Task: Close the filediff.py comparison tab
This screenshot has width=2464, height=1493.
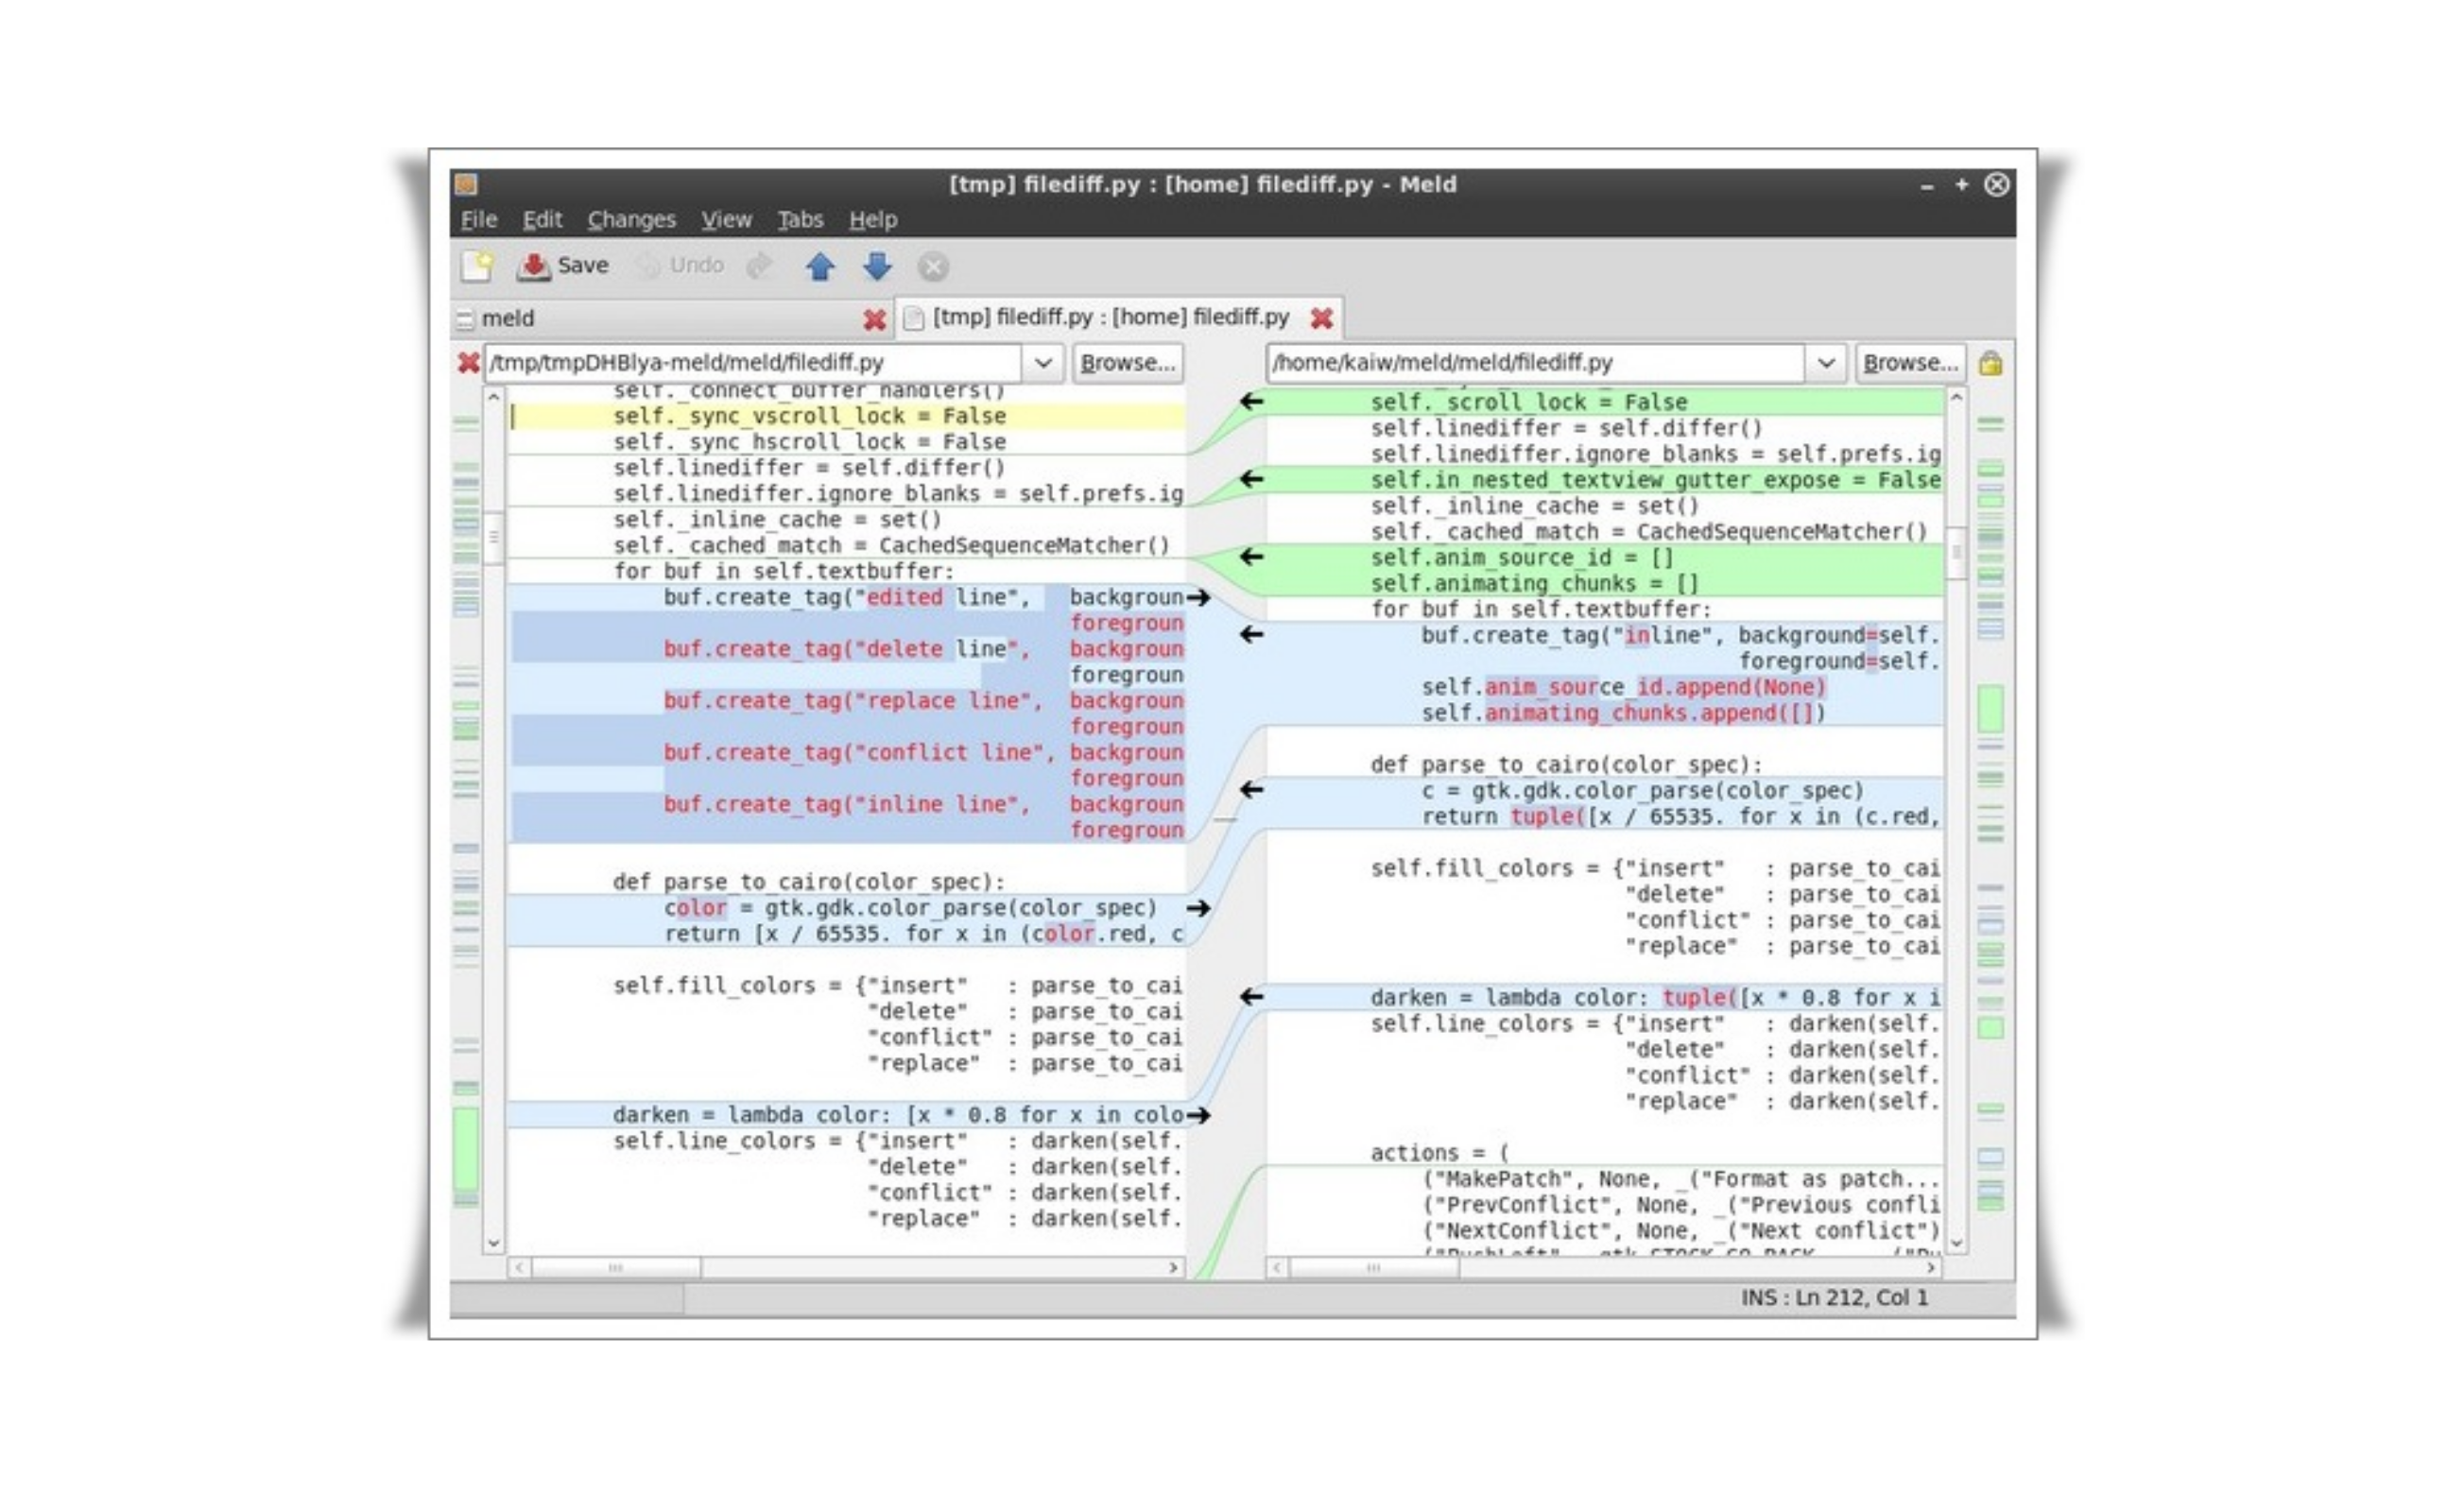Action: 1321,318
